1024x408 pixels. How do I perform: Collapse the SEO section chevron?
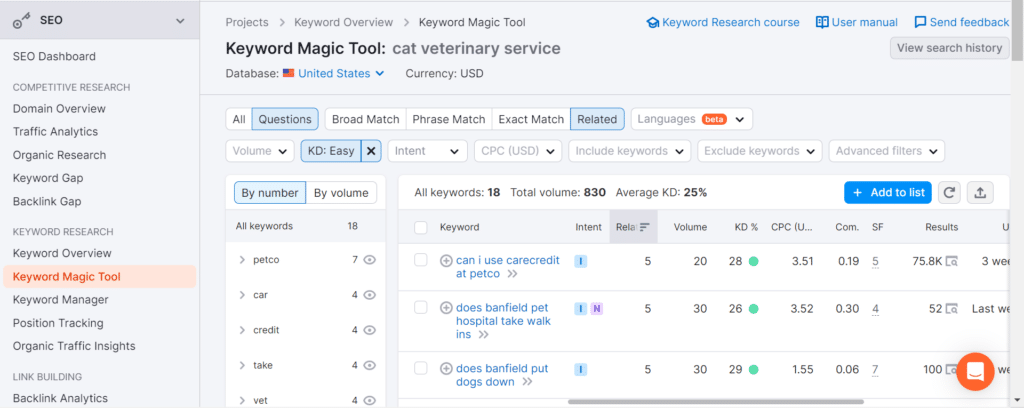pyautogui.click(x=180, y=21)
